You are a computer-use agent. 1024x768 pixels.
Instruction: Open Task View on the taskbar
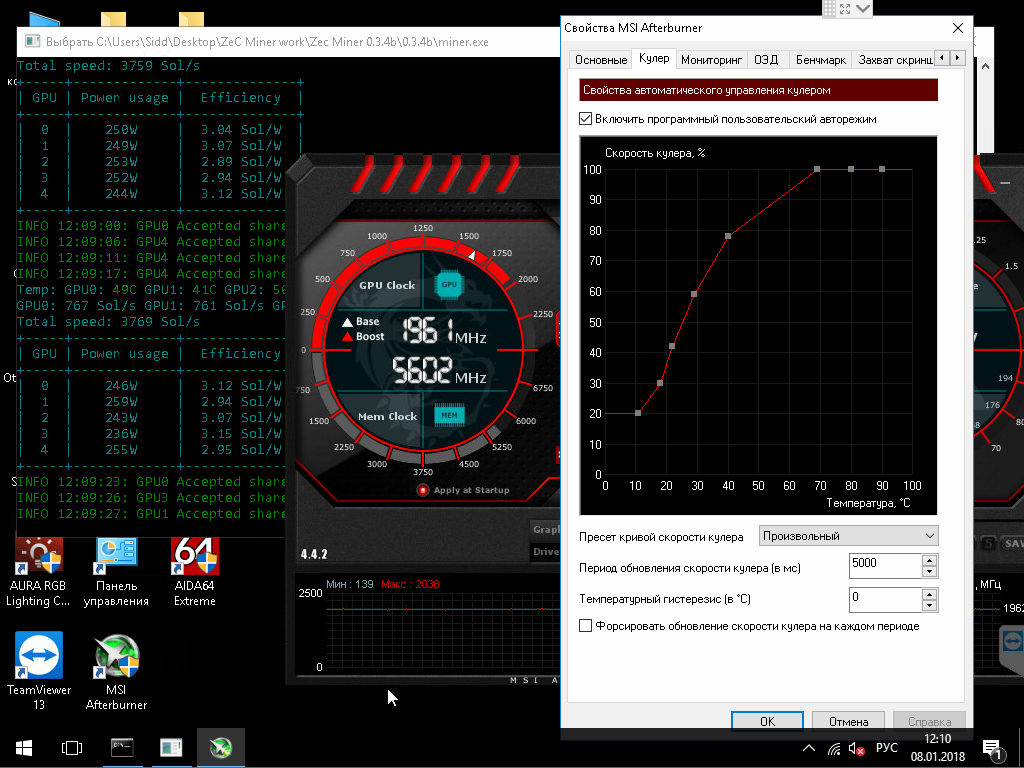click(72, 748)
